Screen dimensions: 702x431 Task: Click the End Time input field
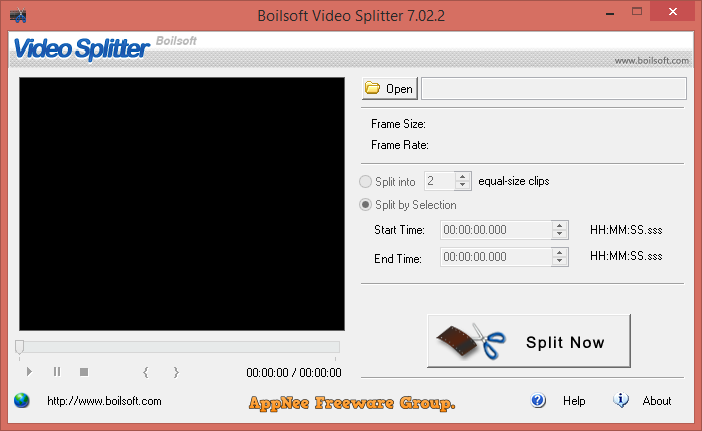496,257
